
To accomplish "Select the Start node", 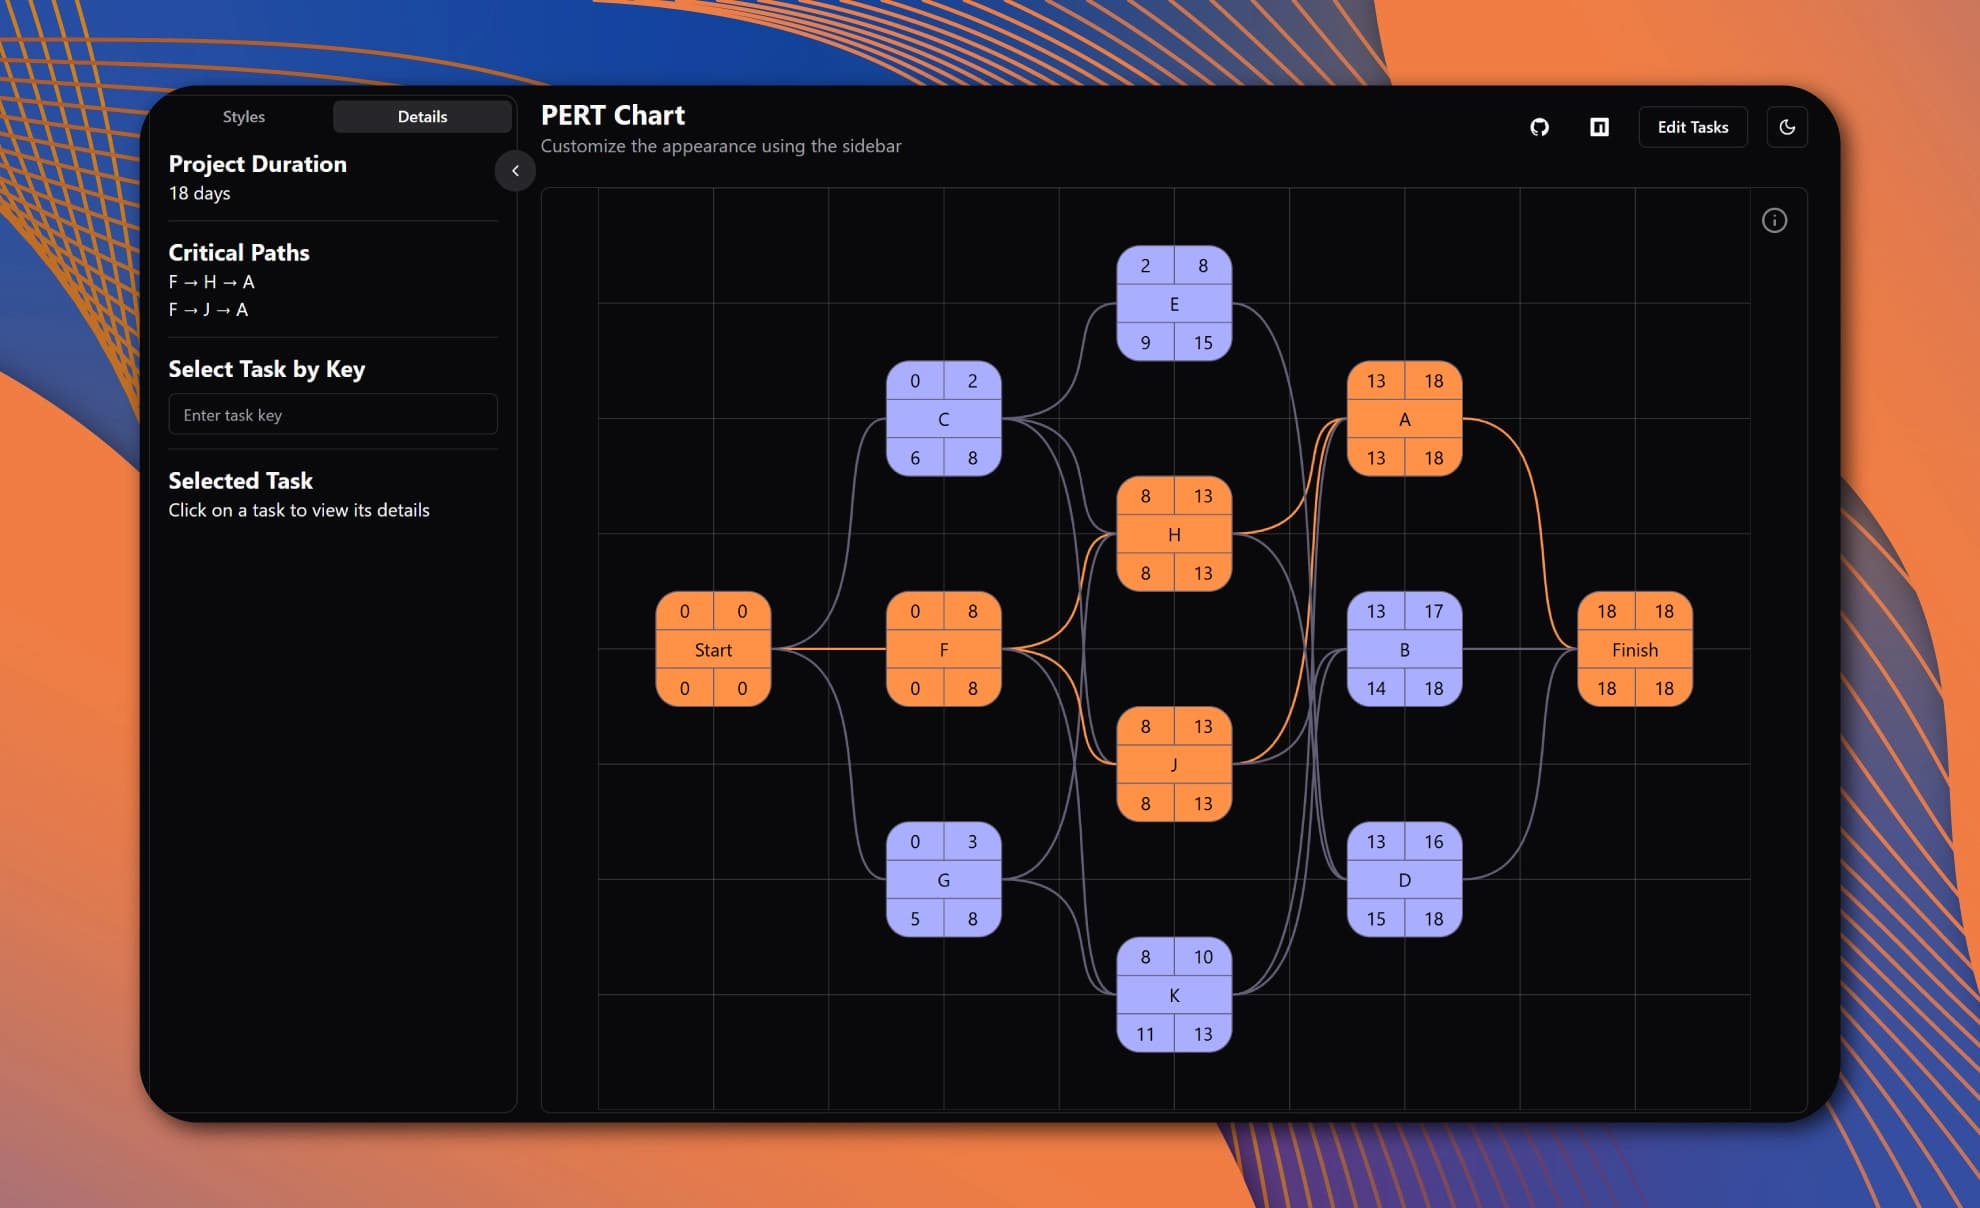I will click(x=713, y=650).
